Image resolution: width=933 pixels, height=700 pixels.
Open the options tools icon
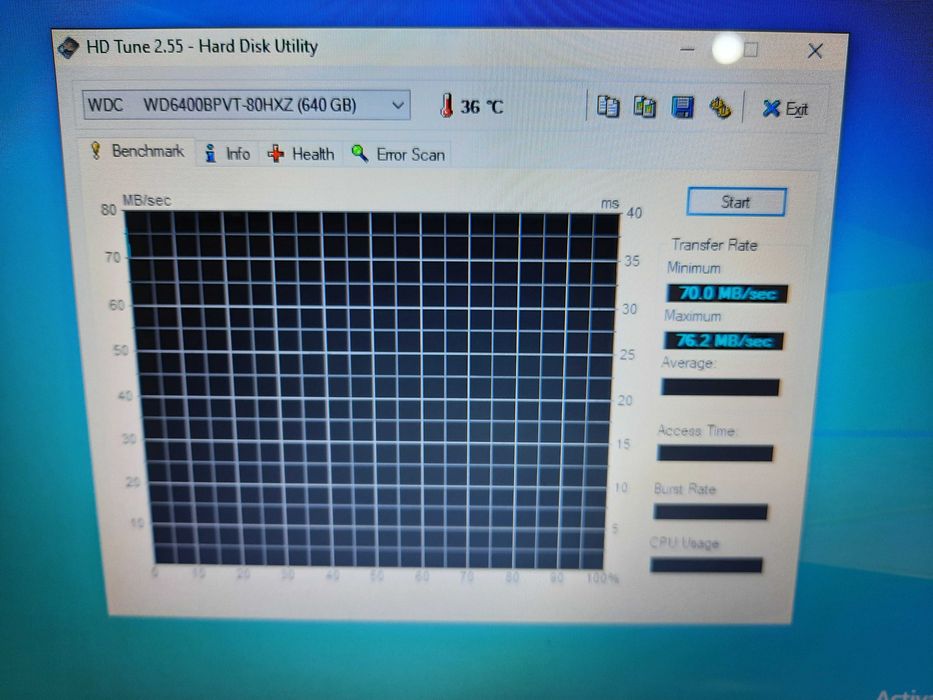pos(720,108)
